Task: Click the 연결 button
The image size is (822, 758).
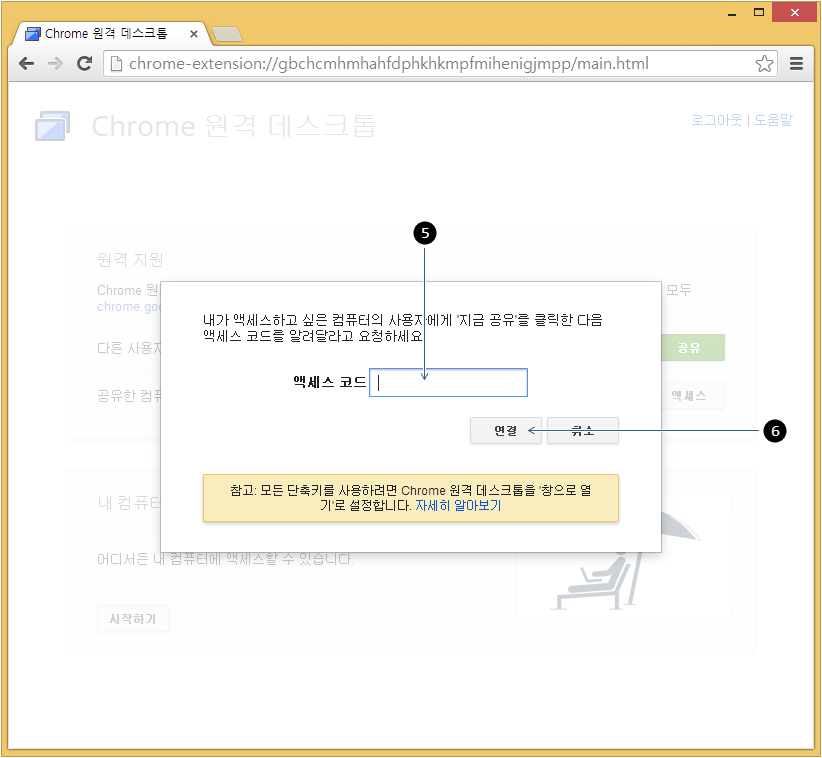Action: [505, 430]
